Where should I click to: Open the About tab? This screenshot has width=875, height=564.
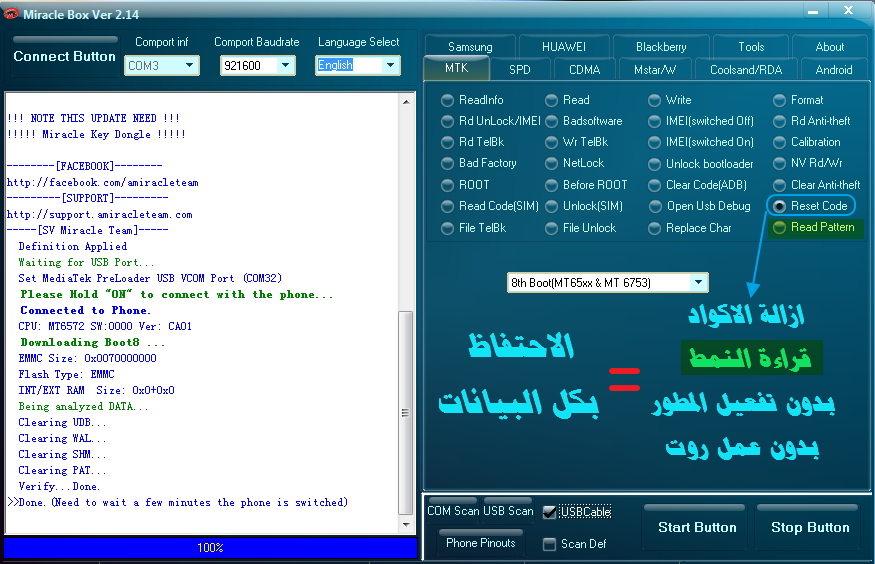830,47
